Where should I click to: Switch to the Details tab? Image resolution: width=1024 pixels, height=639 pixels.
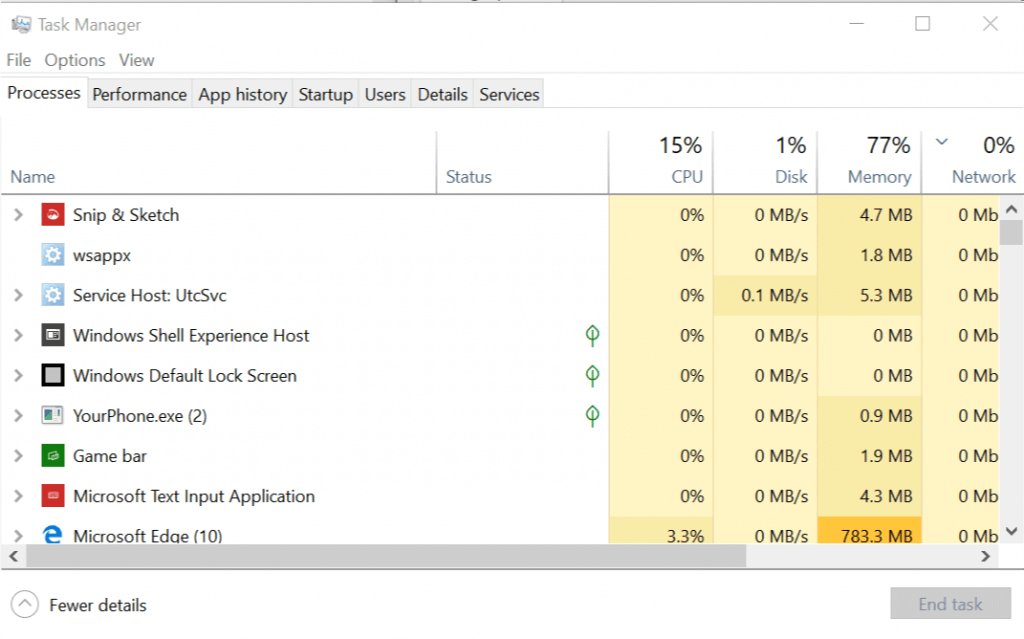442,95
